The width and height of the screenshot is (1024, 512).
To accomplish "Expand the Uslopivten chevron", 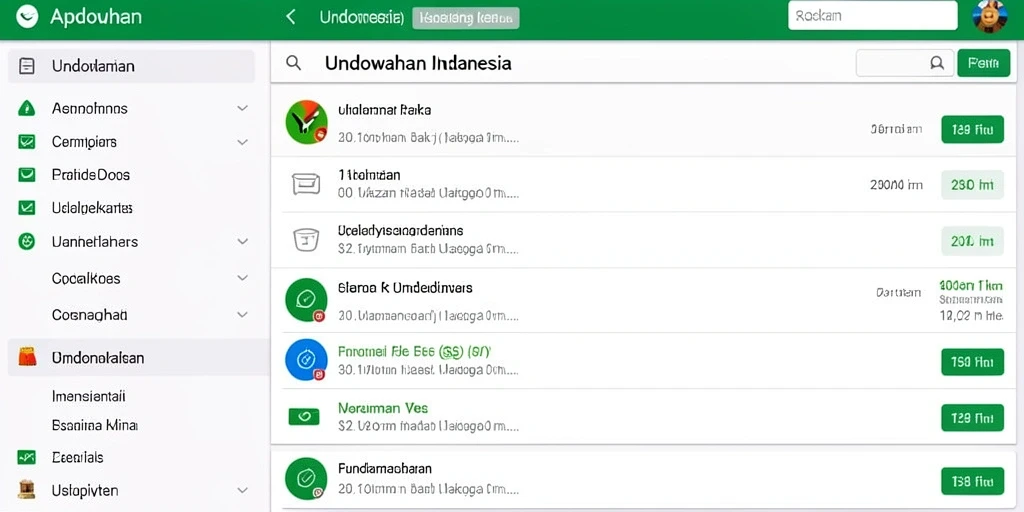I will [x=242, y=490].
